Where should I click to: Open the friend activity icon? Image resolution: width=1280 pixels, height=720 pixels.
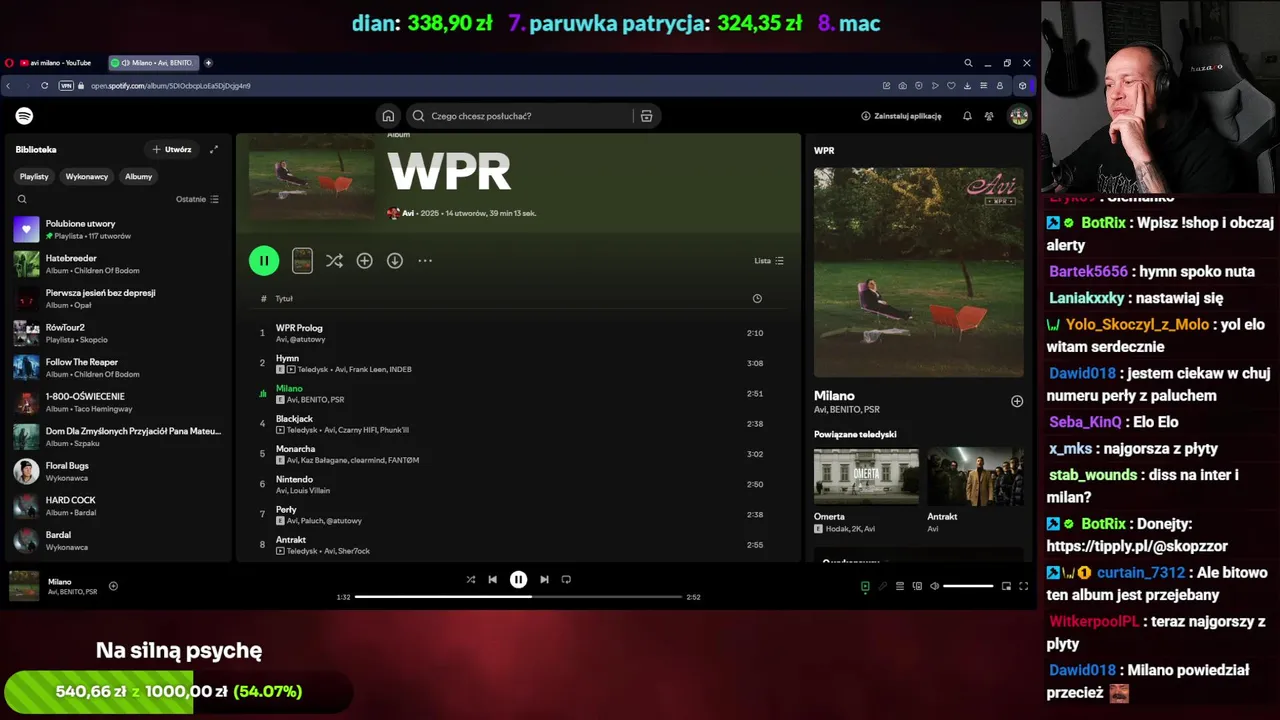pyautogui.click(x=989, y=116)
